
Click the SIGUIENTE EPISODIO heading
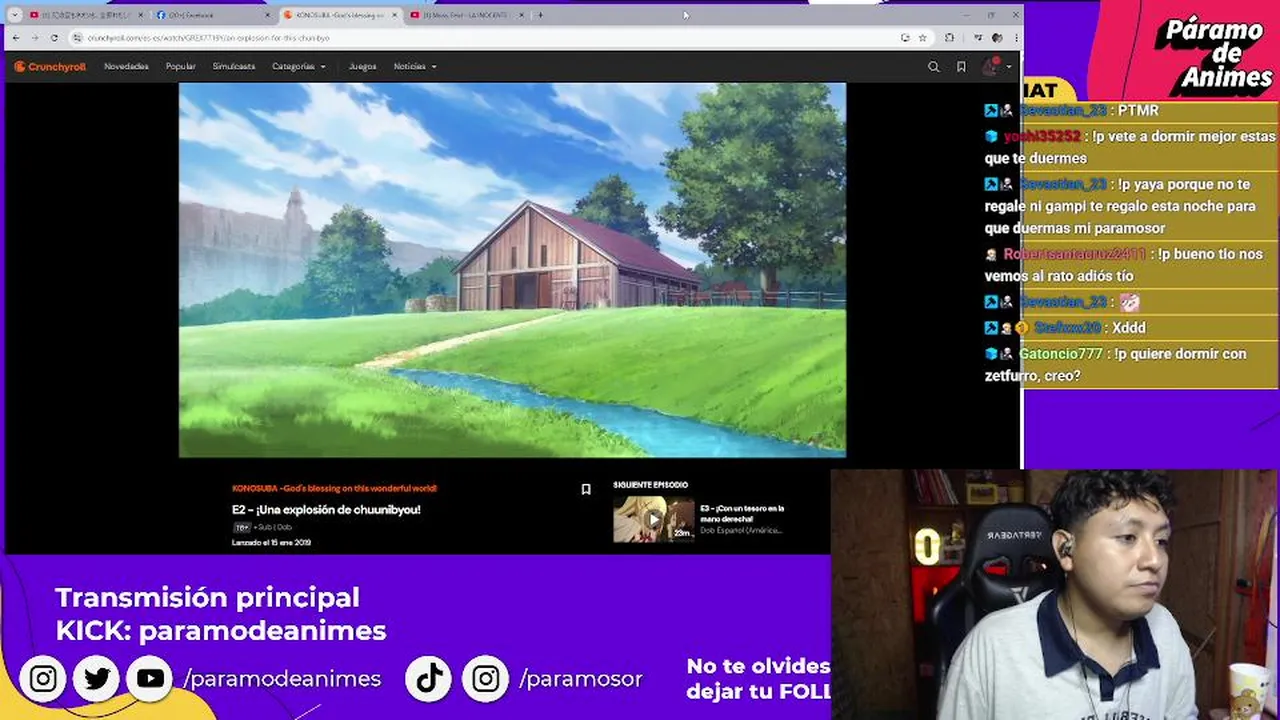650,485
